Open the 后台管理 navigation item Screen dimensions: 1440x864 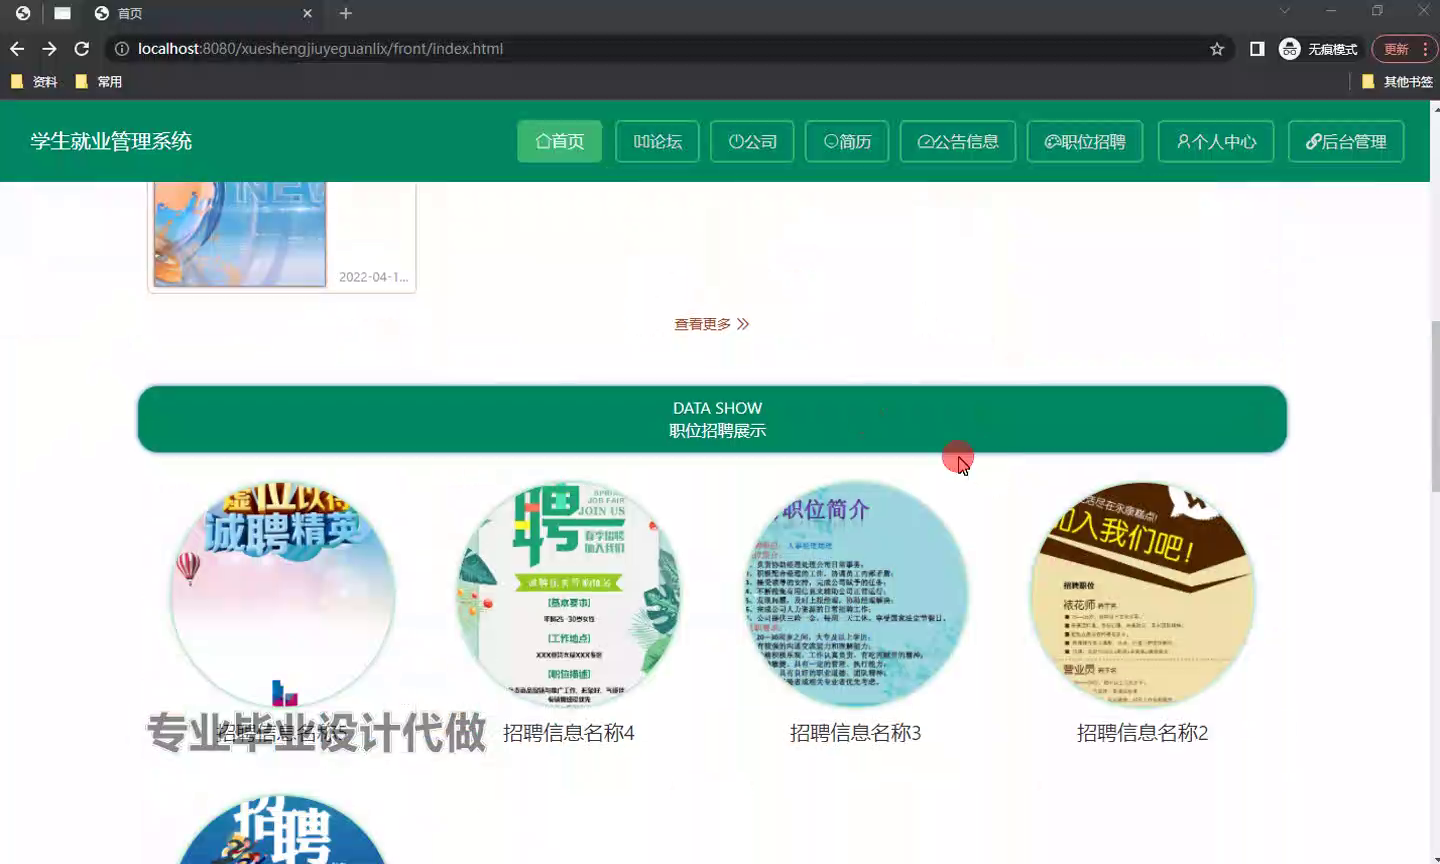pyautogui.click(x=1346, y=141)
